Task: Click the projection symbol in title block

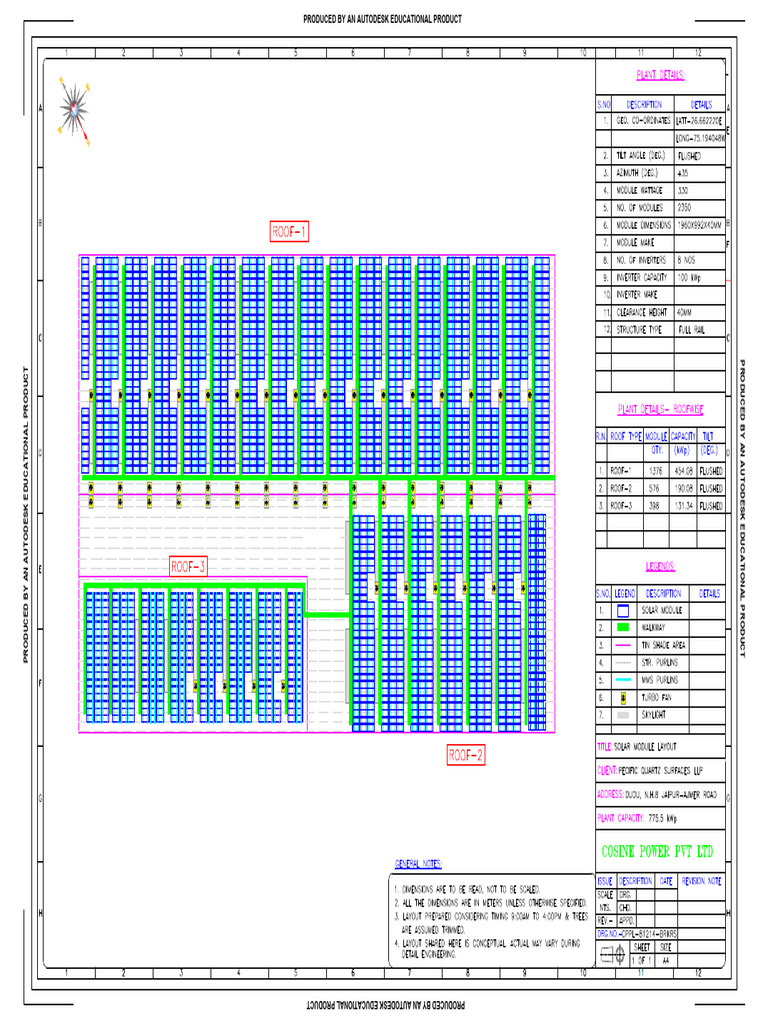Action: pos(613,954)
